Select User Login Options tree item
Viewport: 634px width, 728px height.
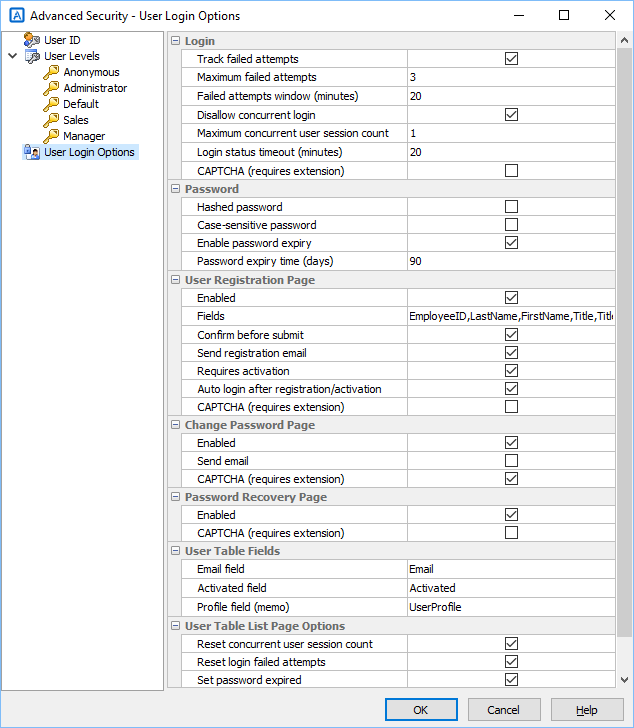[89, 152]
